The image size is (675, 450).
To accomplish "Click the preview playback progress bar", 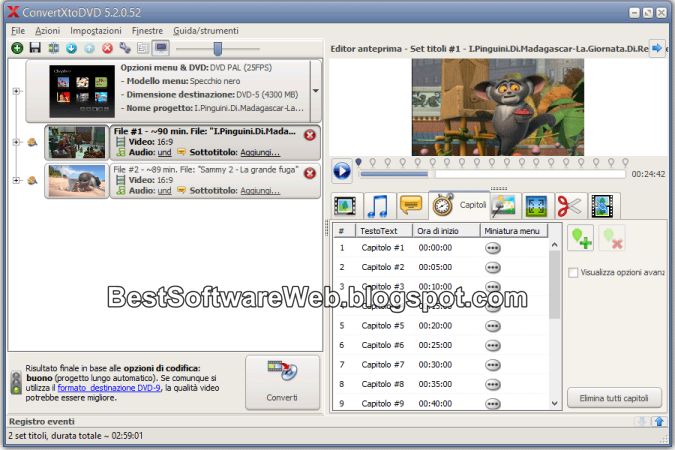I will [492, 174].
